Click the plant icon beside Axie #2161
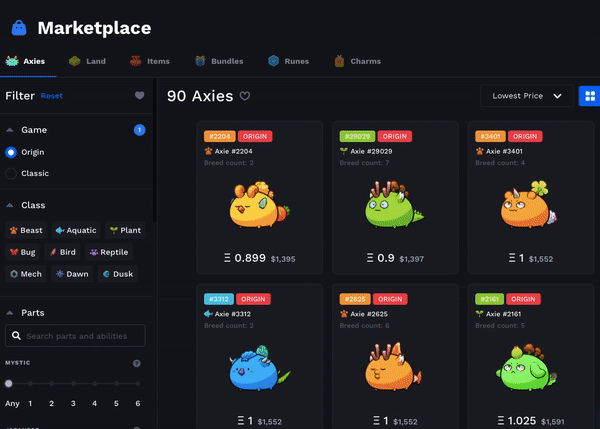This screenshot has height=429, width=600. (x=479, y=314)
